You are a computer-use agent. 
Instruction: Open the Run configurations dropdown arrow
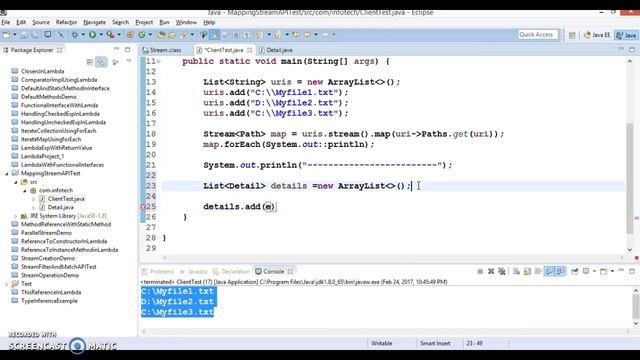click(101, 35)
